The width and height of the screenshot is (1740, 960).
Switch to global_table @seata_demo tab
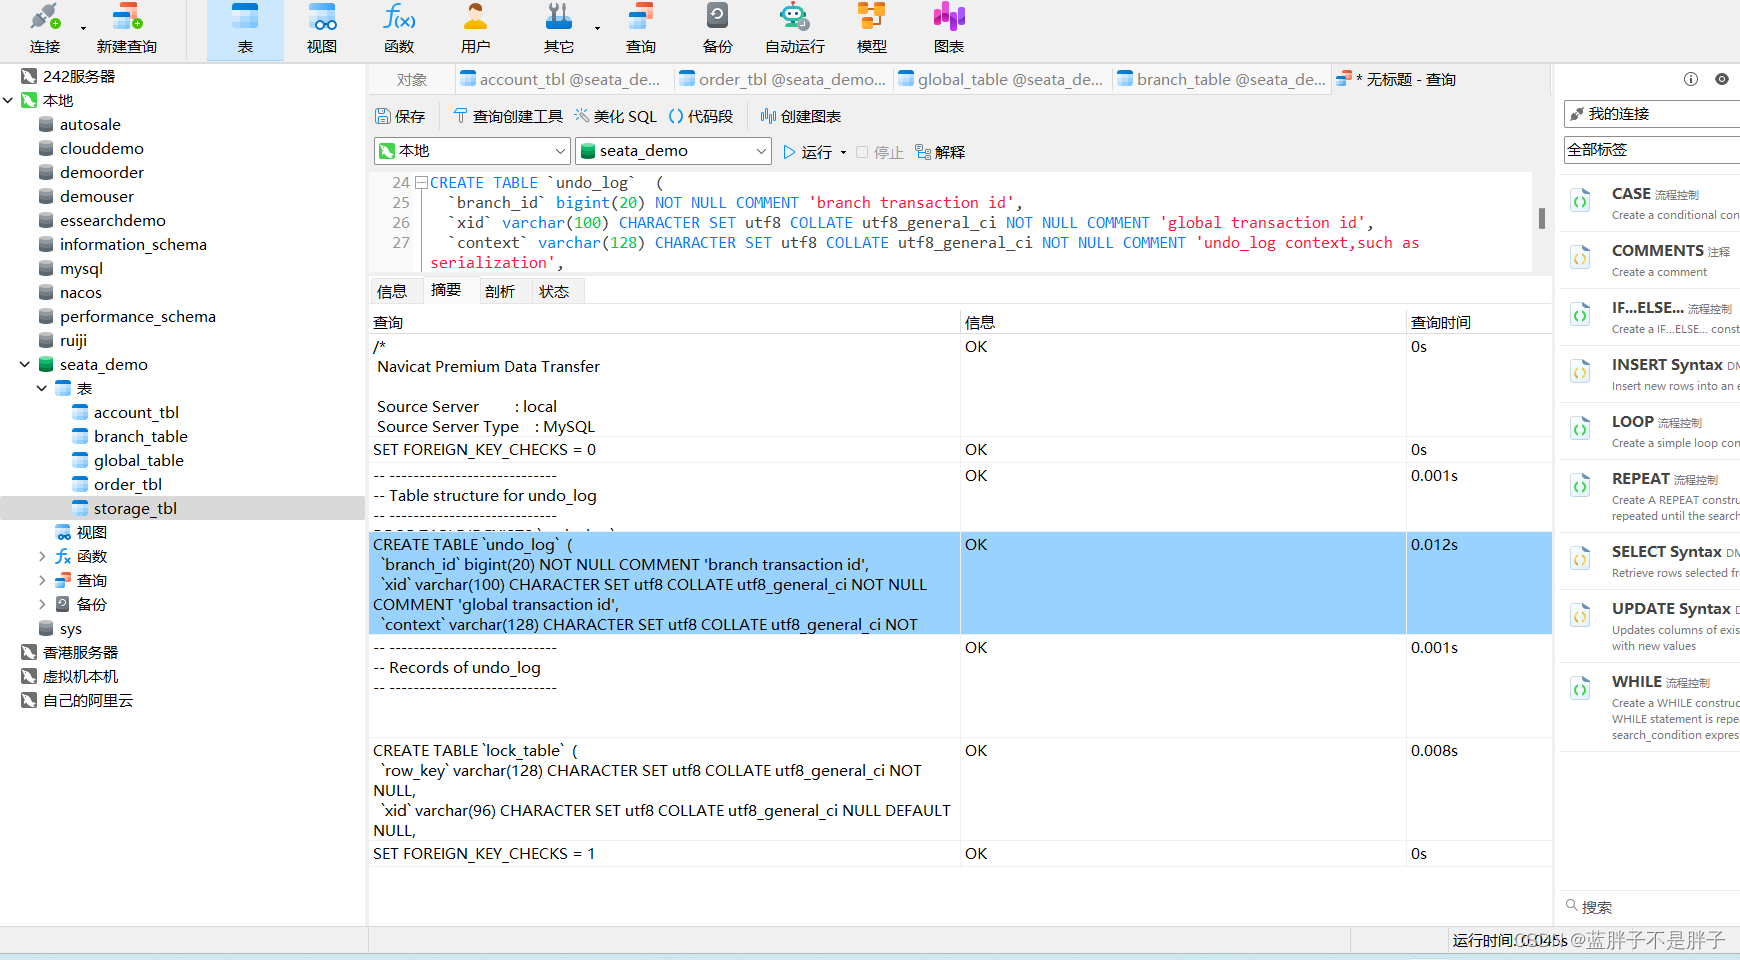pos(1001,80)
